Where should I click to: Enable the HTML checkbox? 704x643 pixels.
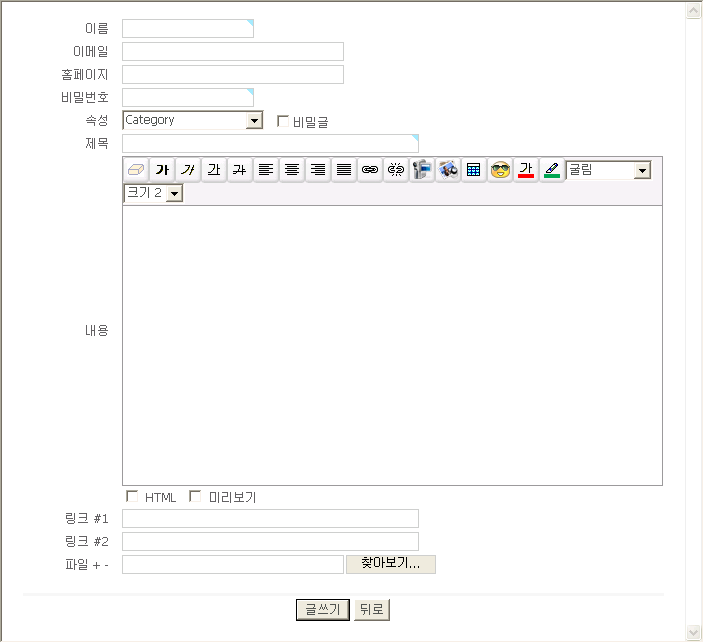pos(132,496)
